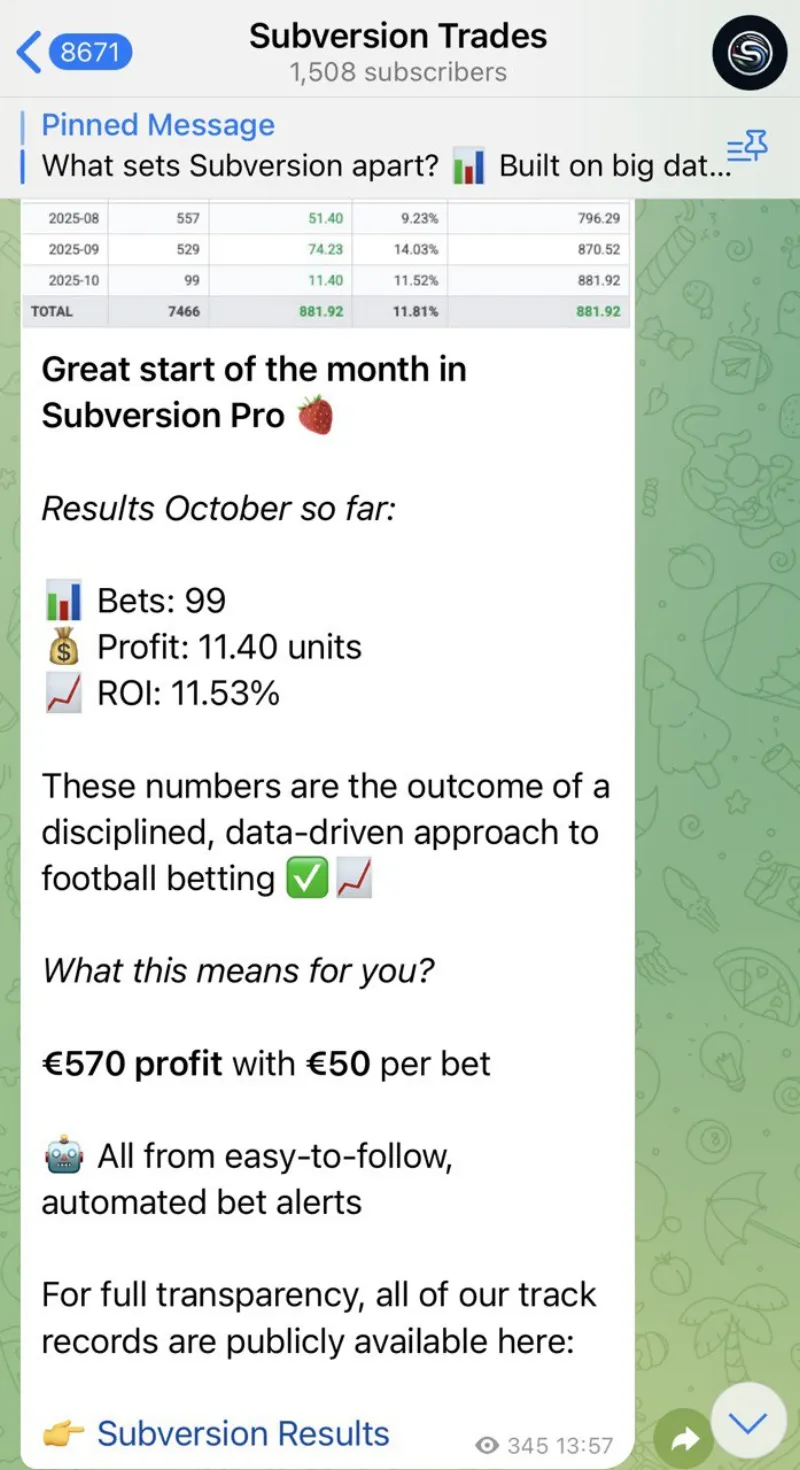Click the eye view-count icon
This screenshot has width=800, height=1470.
[487, 1444]
